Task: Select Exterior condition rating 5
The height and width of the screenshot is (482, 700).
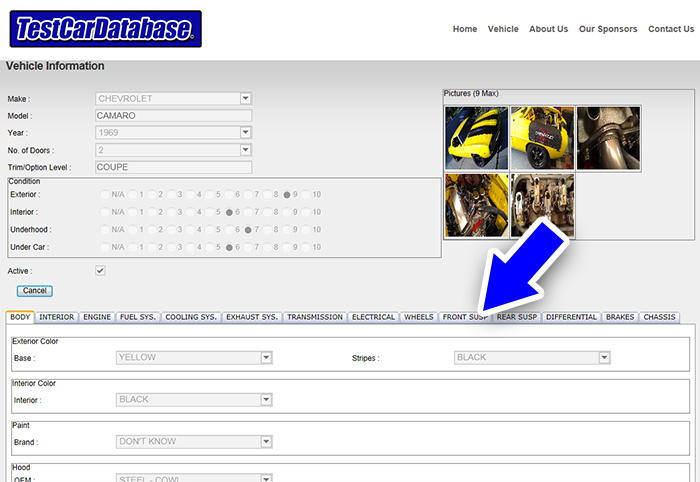Action: tap(210, 195)
